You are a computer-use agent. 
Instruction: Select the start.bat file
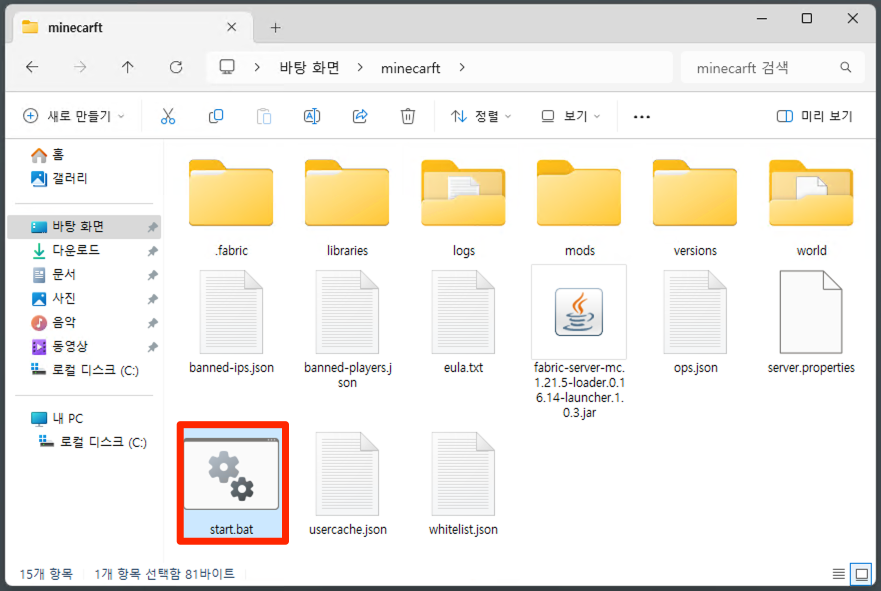coord(231,483)
